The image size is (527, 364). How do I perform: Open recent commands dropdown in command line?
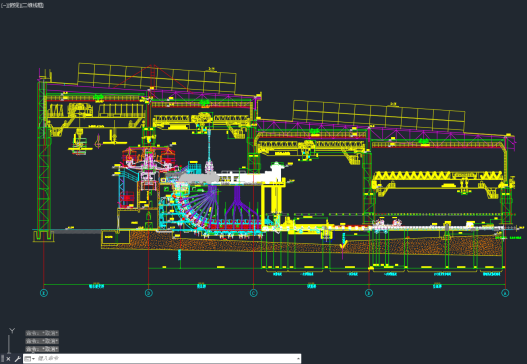tap(30, 359)
